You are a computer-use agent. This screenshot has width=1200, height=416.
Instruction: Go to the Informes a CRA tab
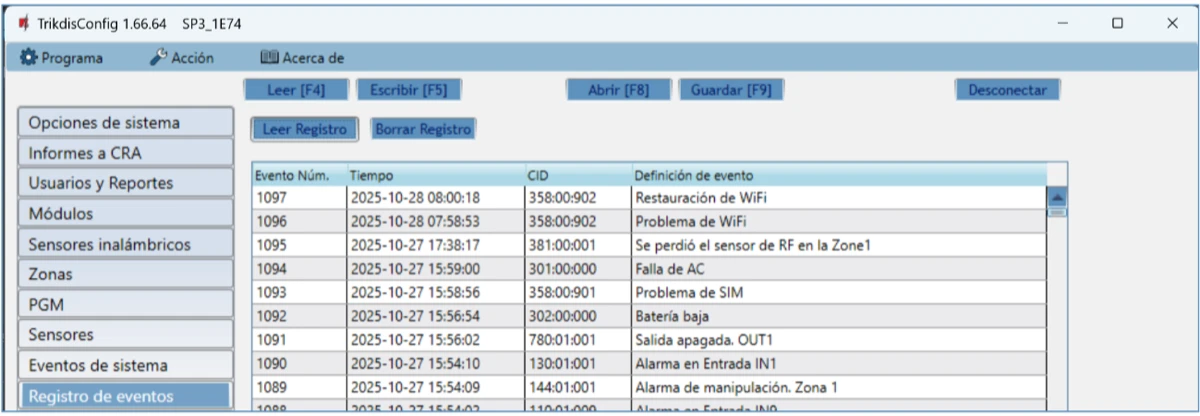125,153
